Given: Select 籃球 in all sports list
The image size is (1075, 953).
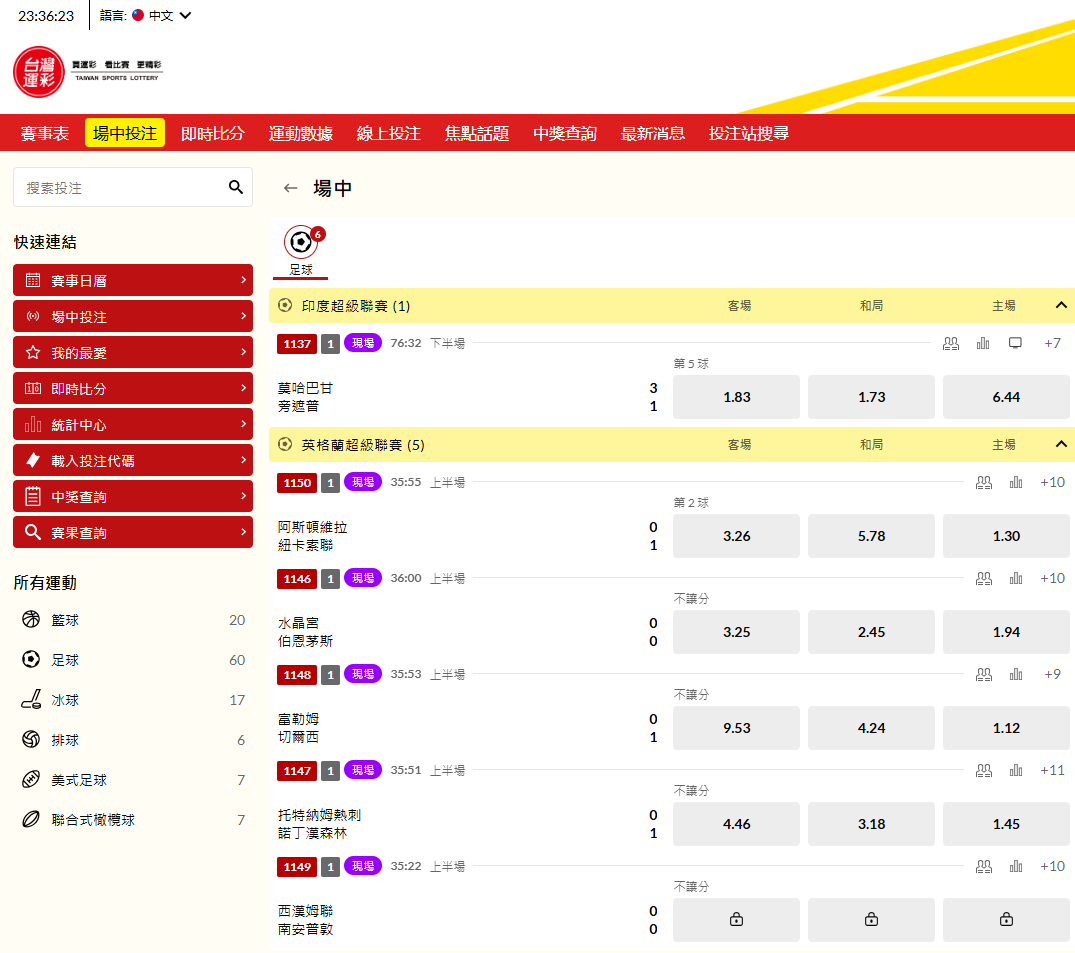Looking at the screenshot, I should coord(133,620).
